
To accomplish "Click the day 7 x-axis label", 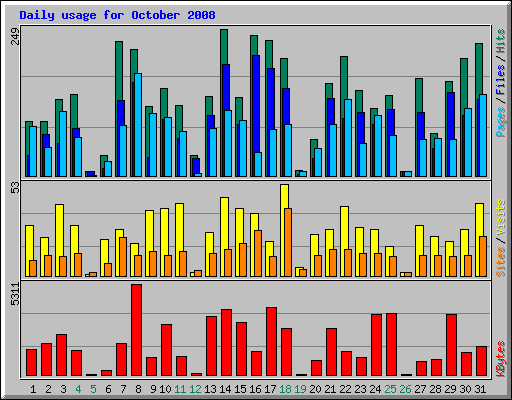I will [x=123, y=389].
